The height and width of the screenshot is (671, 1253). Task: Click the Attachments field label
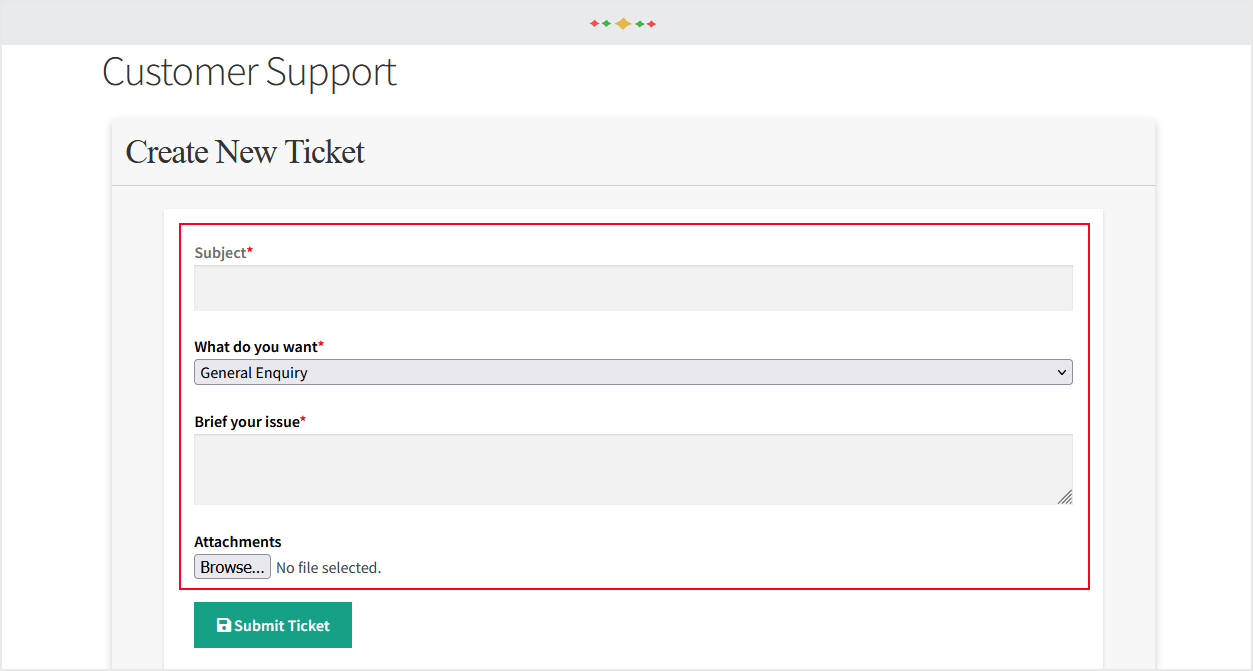click(x=237, y=541)
